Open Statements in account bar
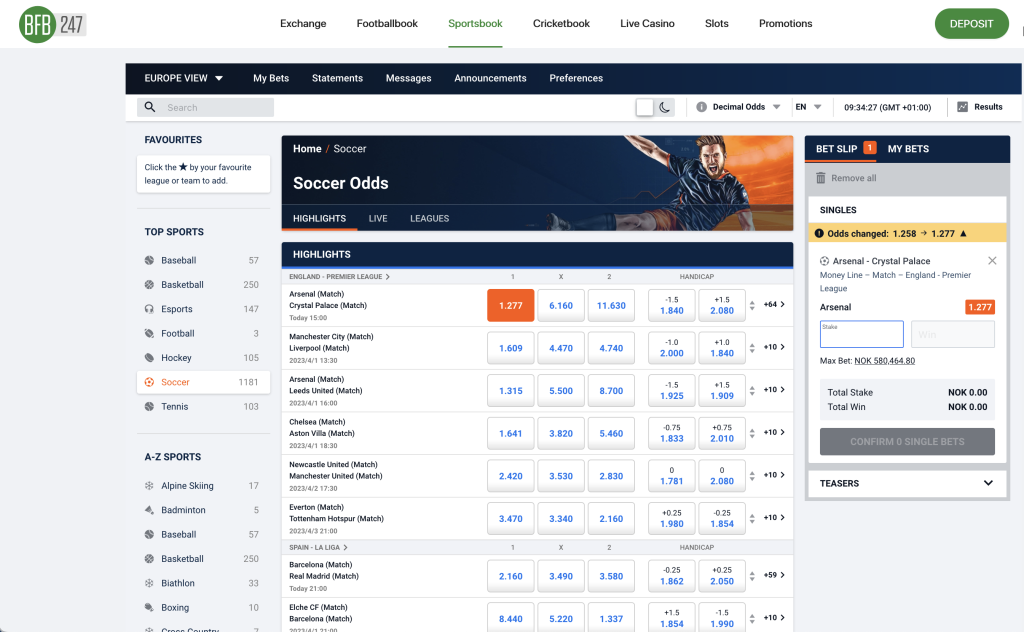Viewport: 1024px width, 632px height. (x=337, y=78)
